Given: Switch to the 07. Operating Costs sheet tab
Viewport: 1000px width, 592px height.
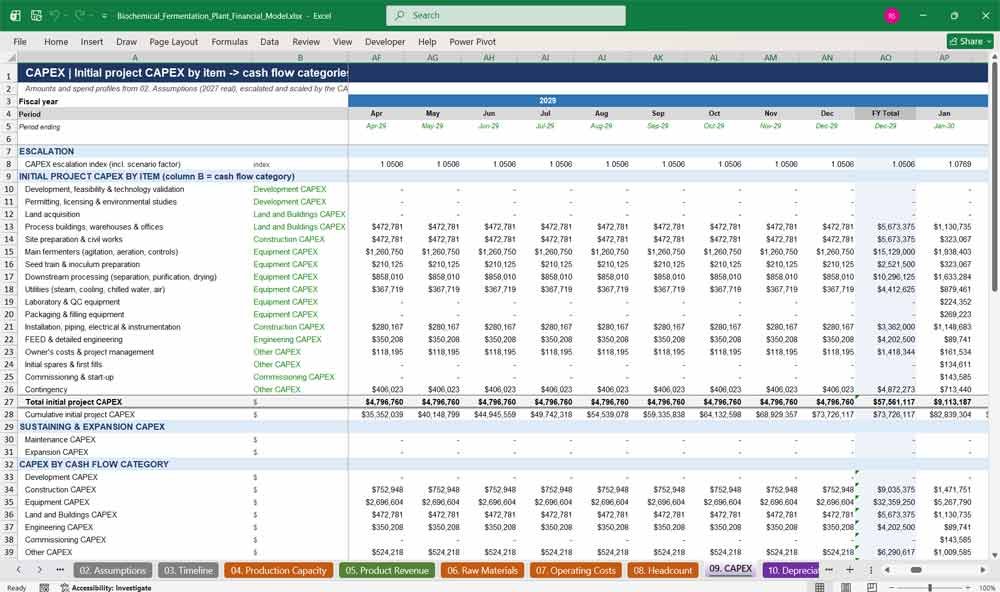Looking at the screenshot, I should pyautogui.click(x=576, y=570).
